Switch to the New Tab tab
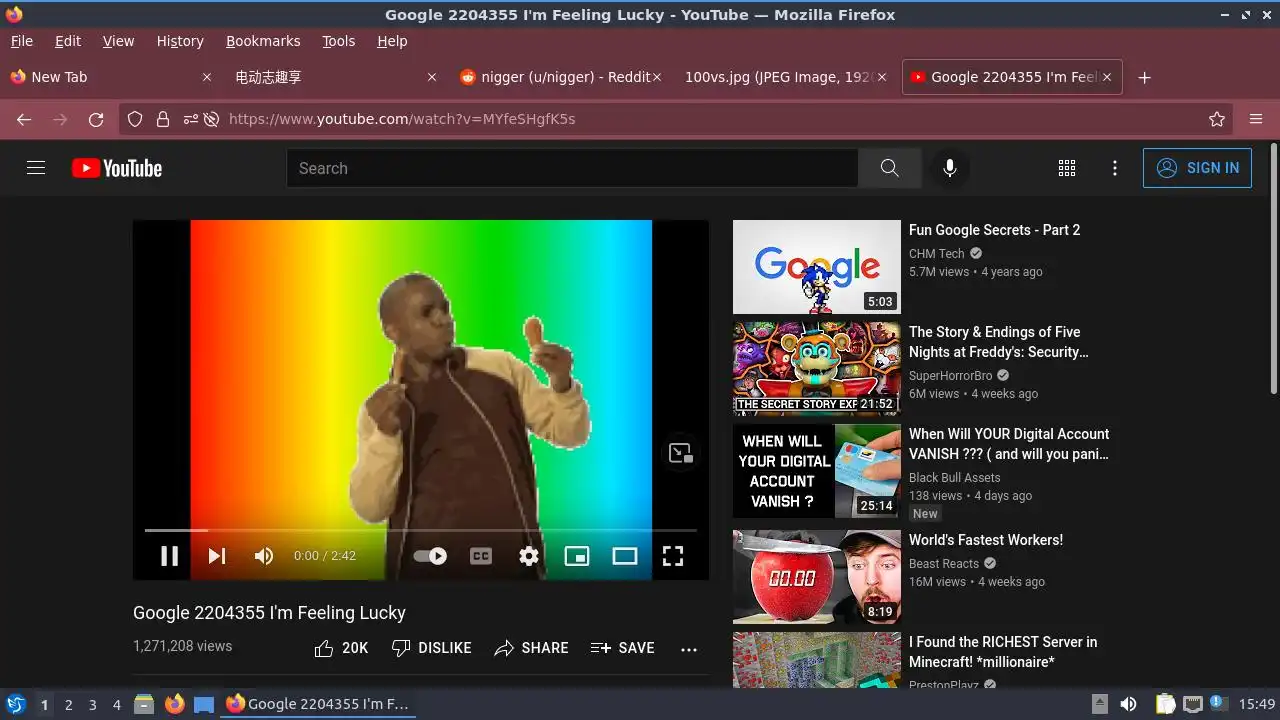The height and width of the screenshot is (720, 1280). coord(110,77)
